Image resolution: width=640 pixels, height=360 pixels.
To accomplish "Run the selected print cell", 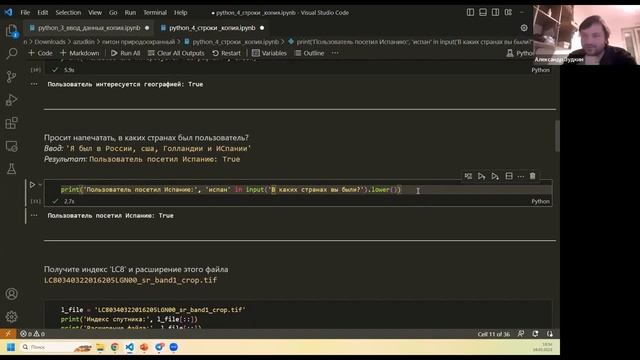I will 32,185.
